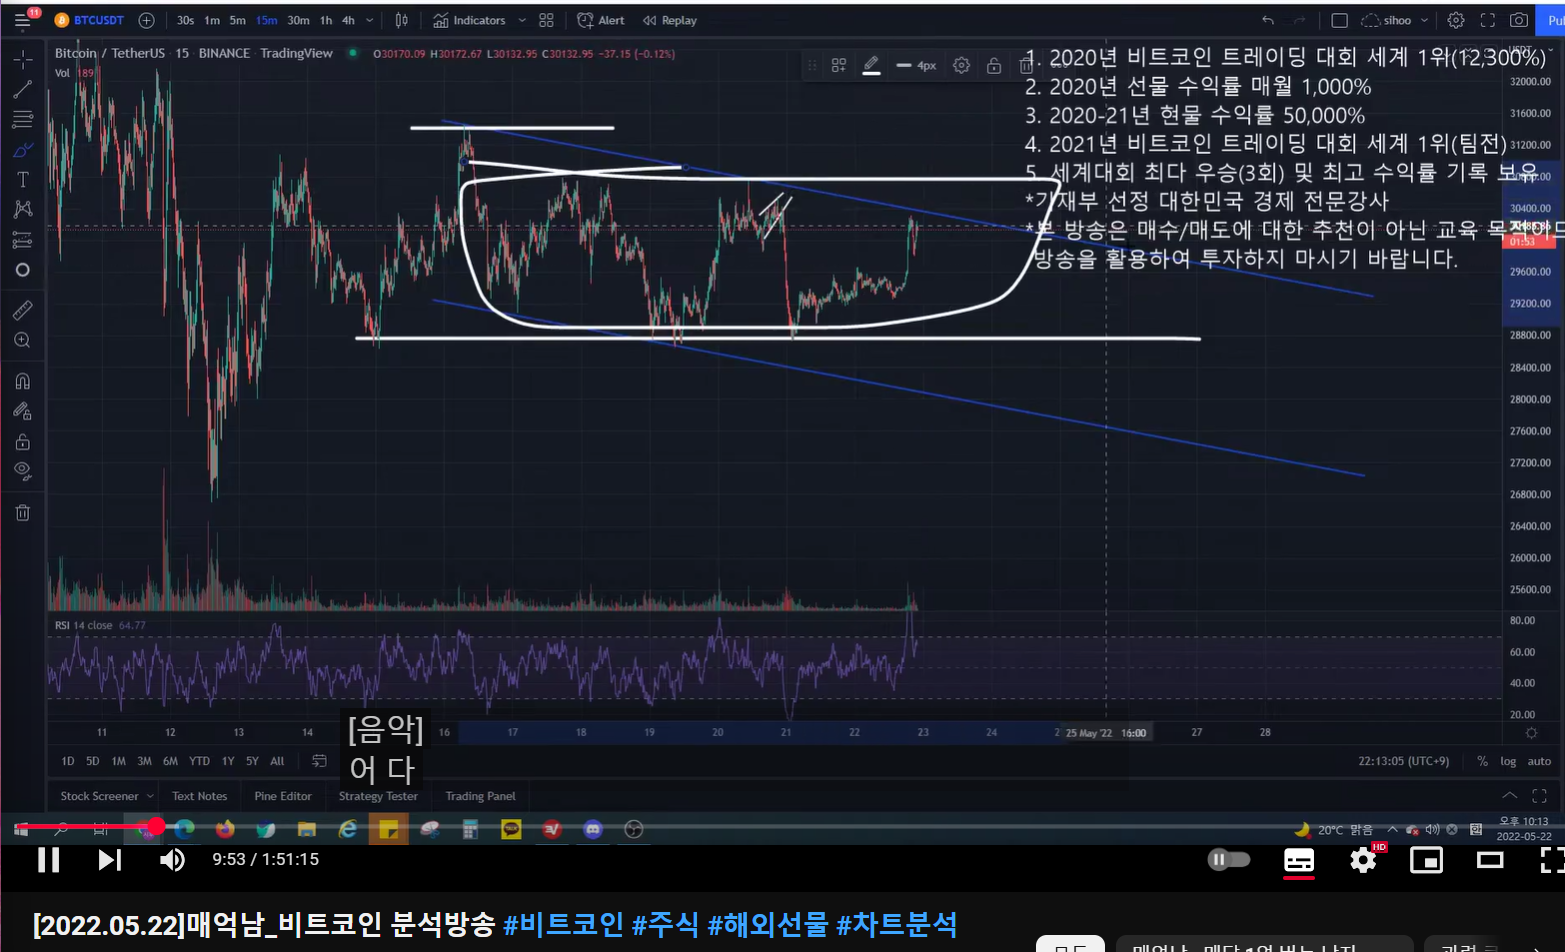The width and height of the screenshot is (1565, 952).
Task: Toggle YouTube autoplay switch
Action: click(x=1229, y=859)
